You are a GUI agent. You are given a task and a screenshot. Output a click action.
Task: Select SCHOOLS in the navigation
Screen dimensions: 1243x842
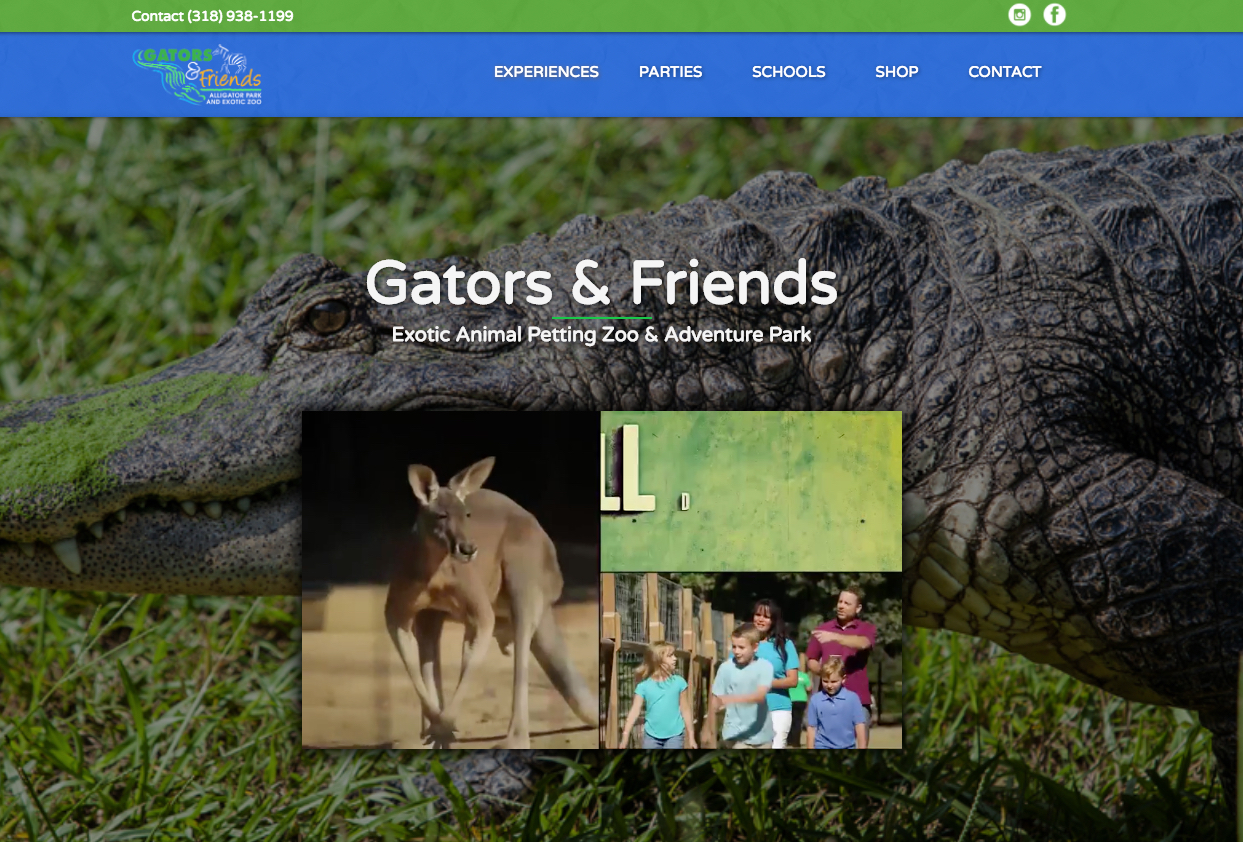click(x=789, y=72)
